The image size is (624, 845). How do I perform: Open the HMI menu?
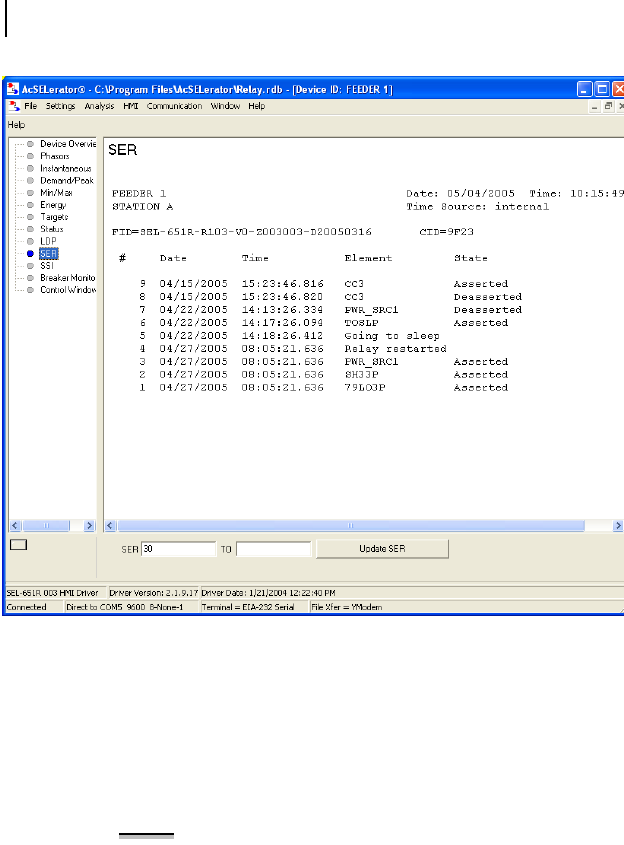pyautogui.click(x=130, y=106)
